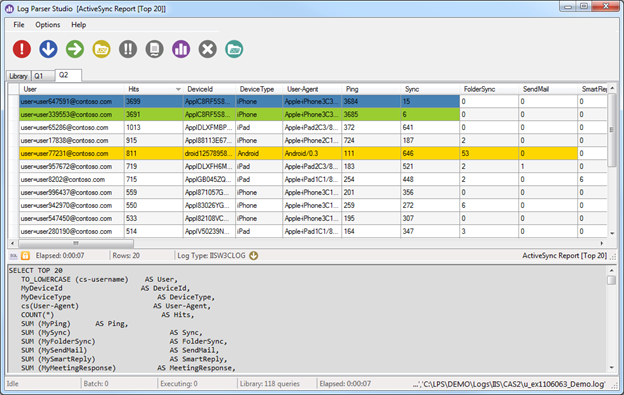Sort by the Sync column header
This screenshot has width=624, height=395.
430,89
